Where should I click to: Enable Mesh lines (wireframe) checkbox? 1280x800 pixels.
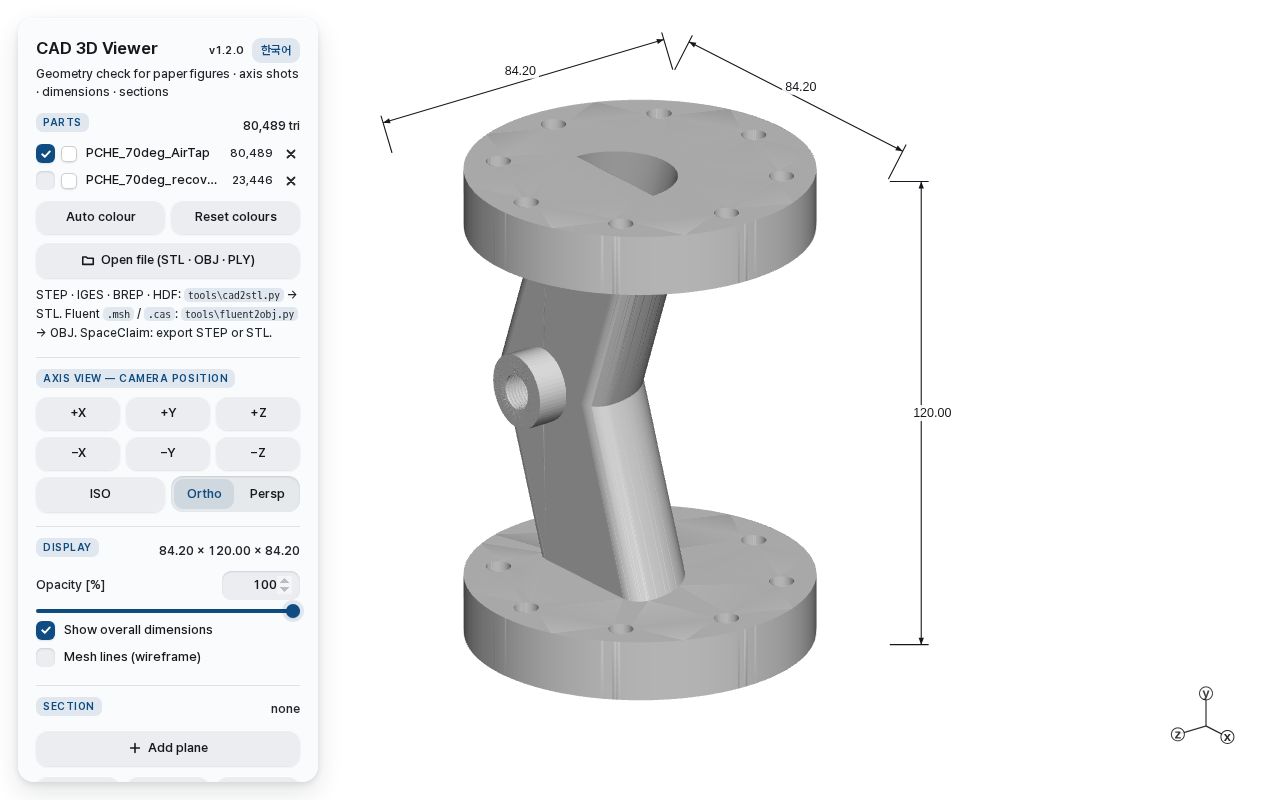coord(45,657)
